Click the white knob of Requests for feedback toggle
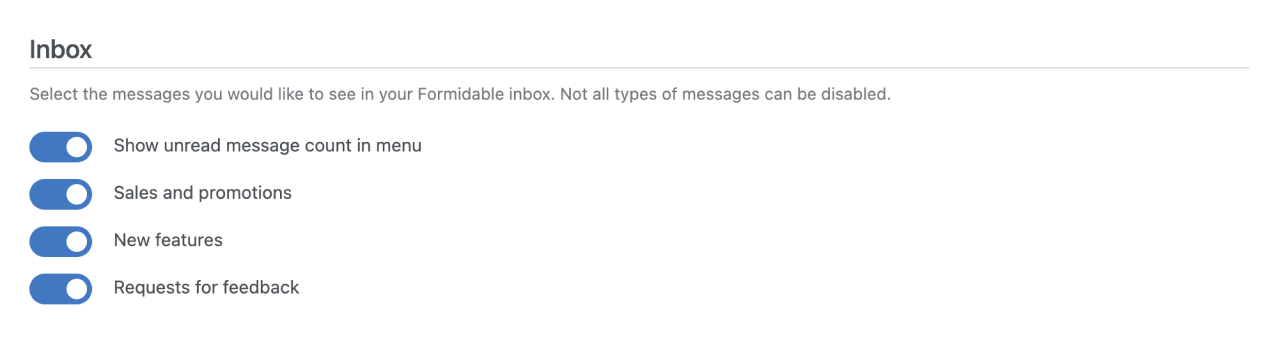Image resolution: width=1280 pixels, height=364 pixels. 77,288
